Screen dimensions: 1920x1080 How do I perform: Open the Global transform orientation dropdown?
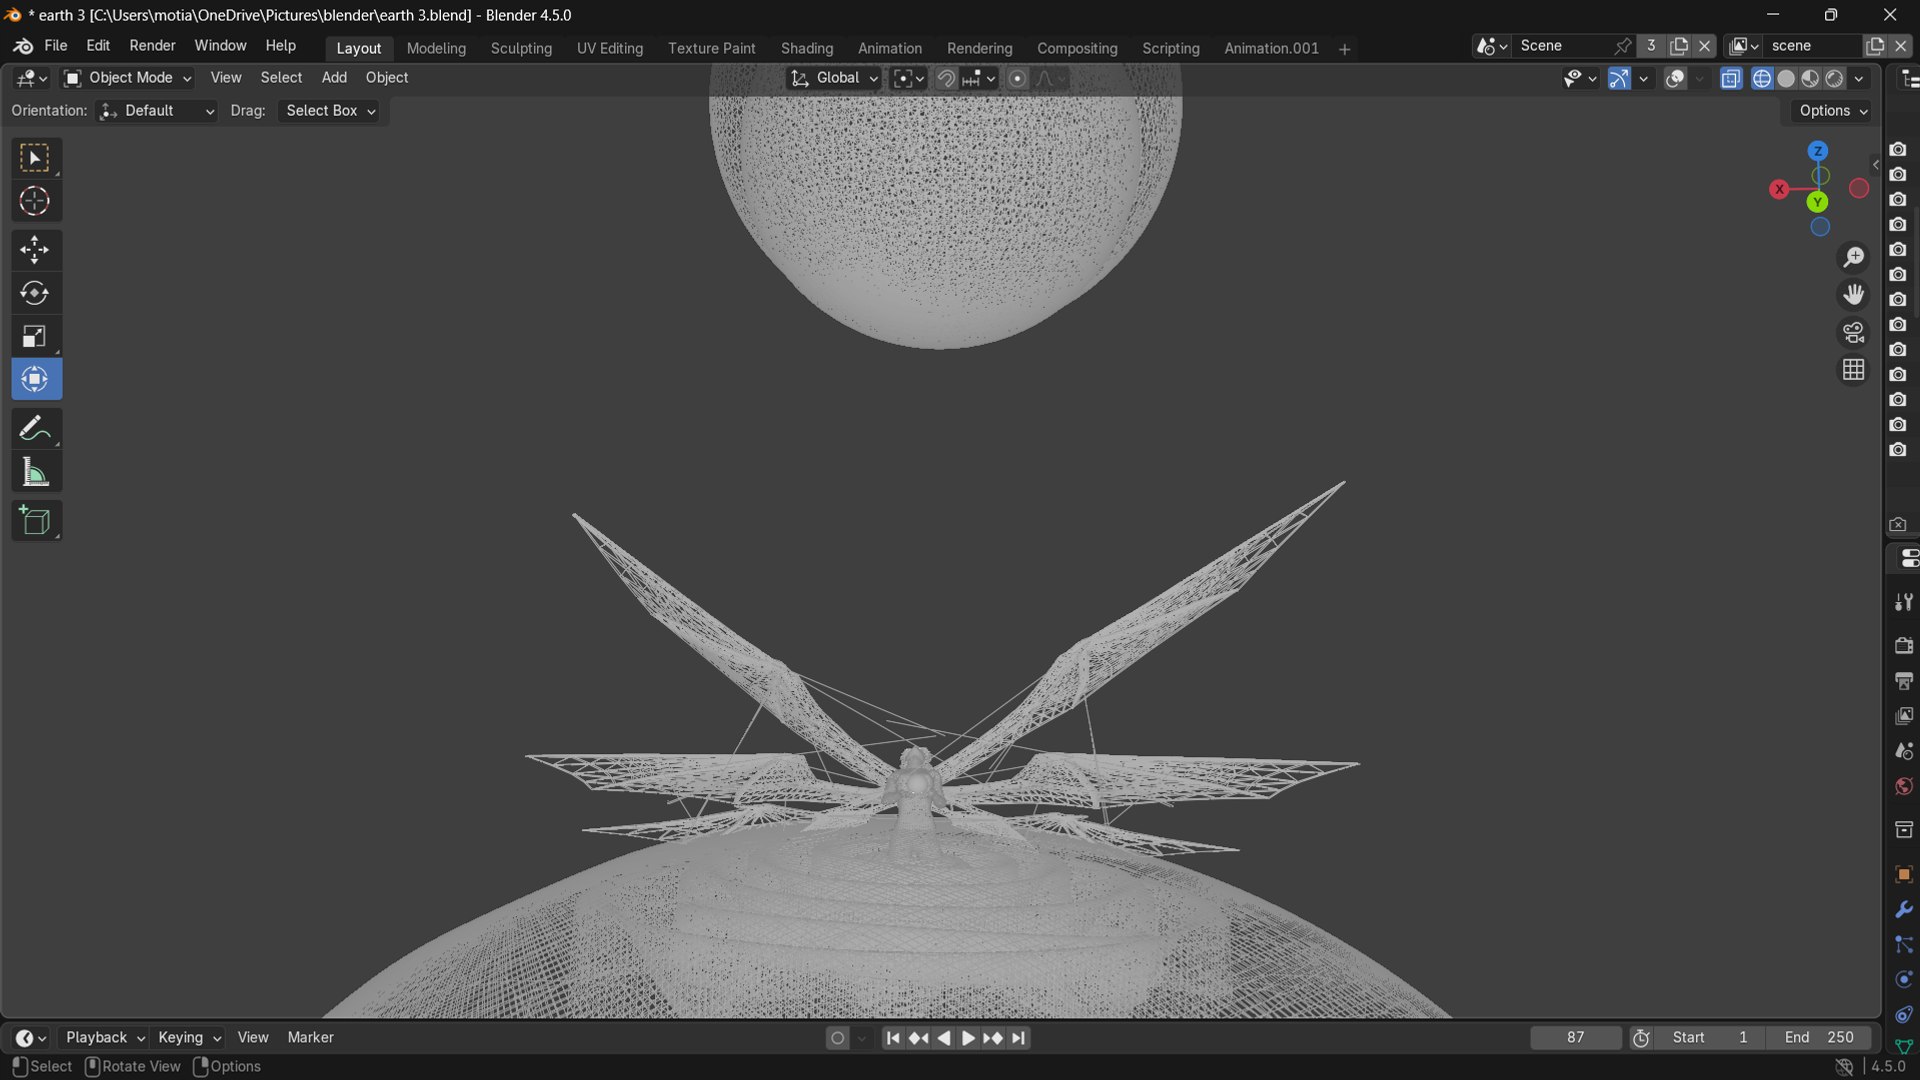pyautogui.click(x=834, y=78)
